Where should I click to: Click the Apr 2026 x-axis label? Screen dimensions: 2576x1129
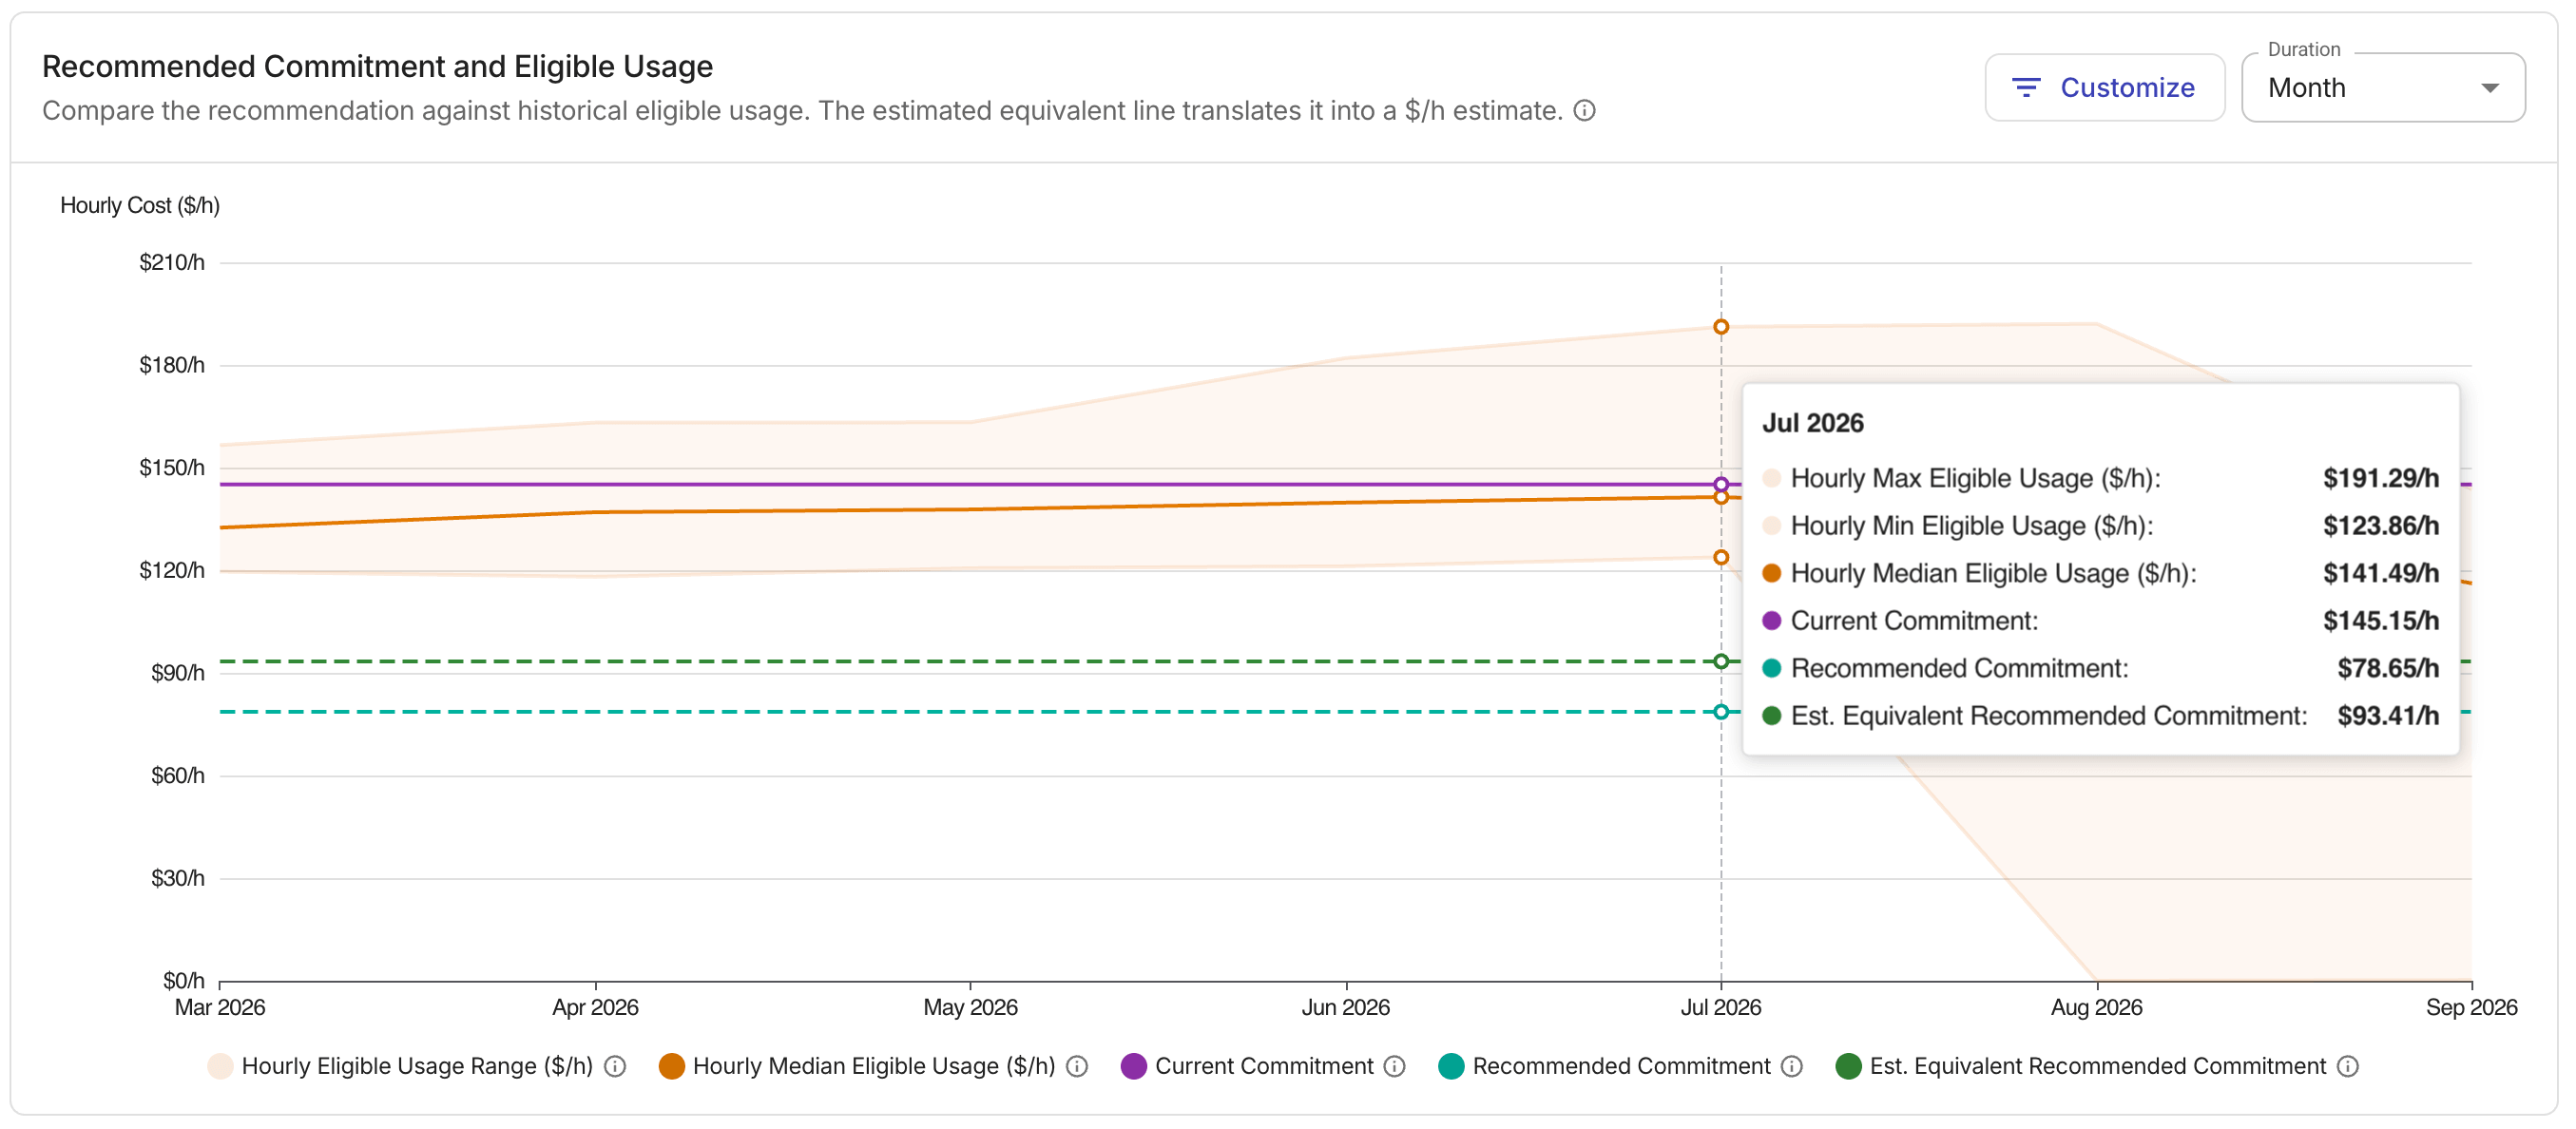click(x=595, y=1008)
